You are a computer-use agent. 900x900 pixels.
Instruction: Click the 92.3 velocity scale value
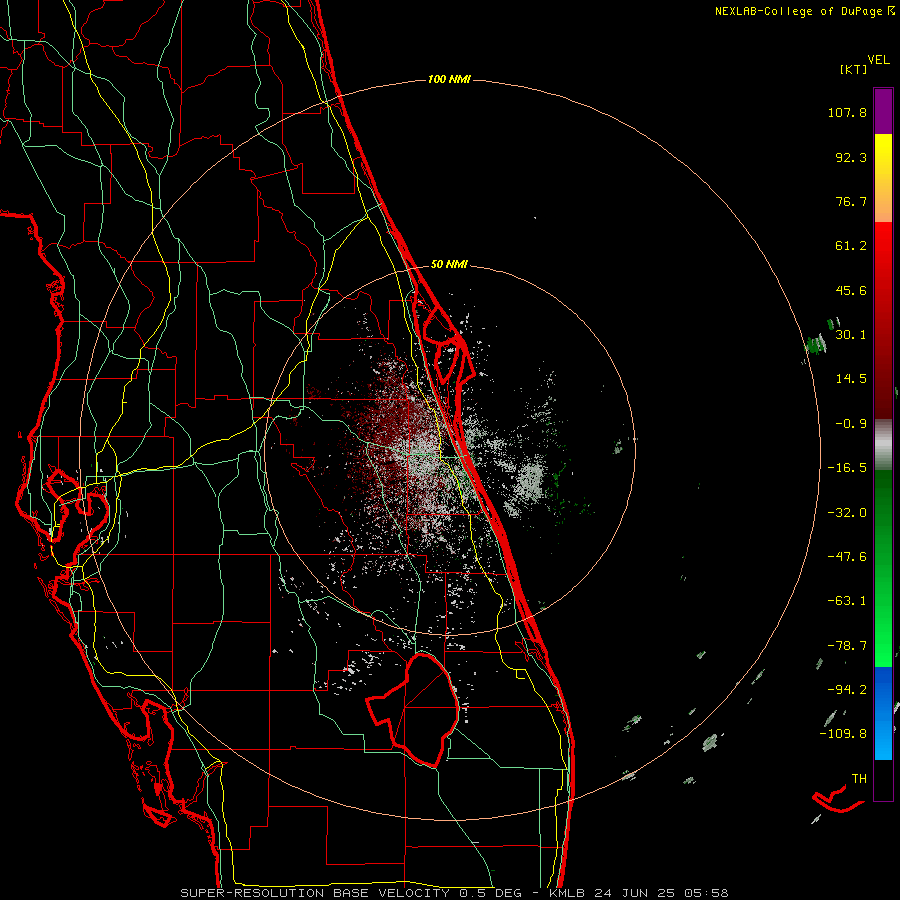851,157
